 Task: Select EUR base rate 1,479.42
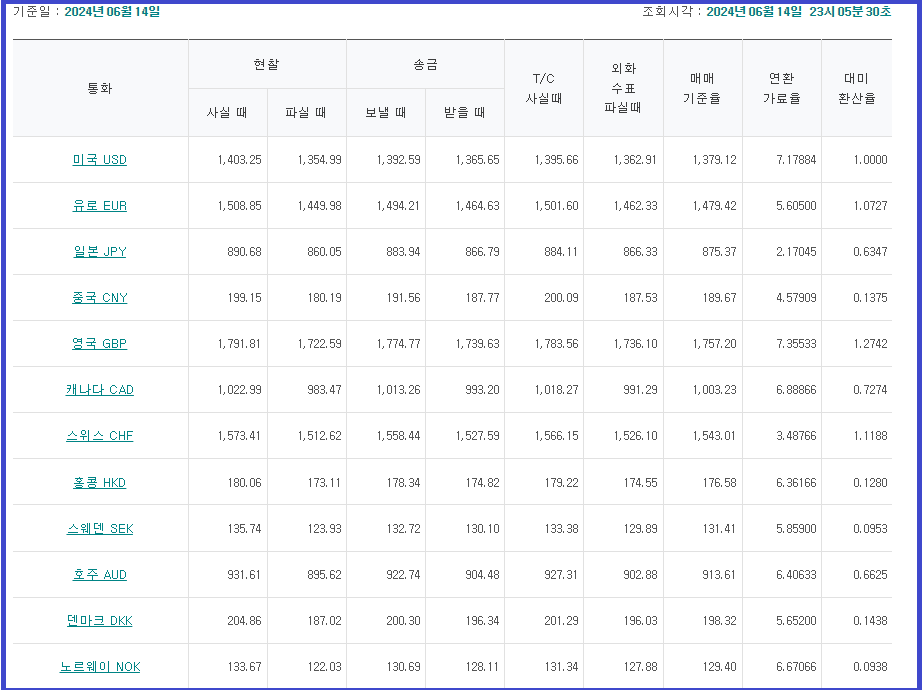point(714,205)
